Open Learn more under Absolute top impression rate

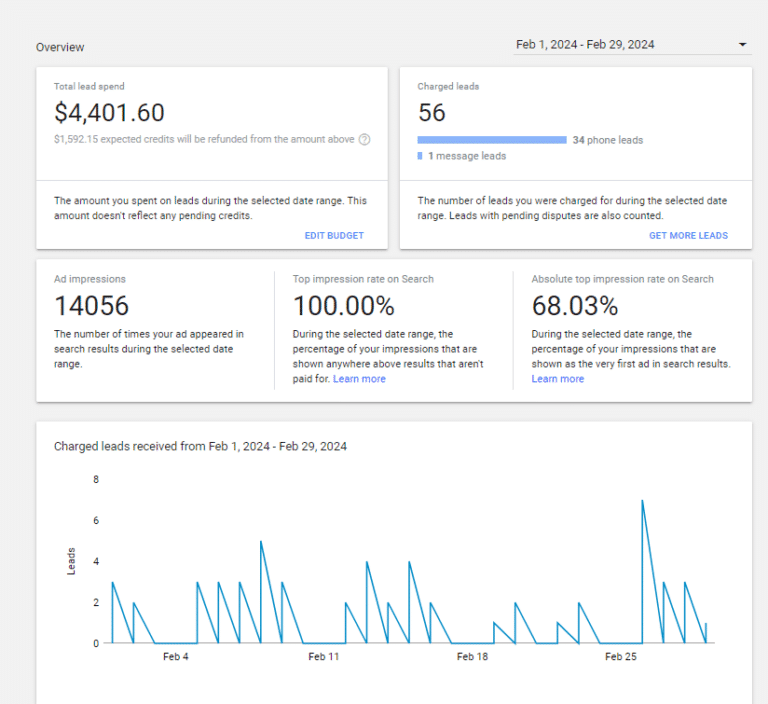coord(558,379)
